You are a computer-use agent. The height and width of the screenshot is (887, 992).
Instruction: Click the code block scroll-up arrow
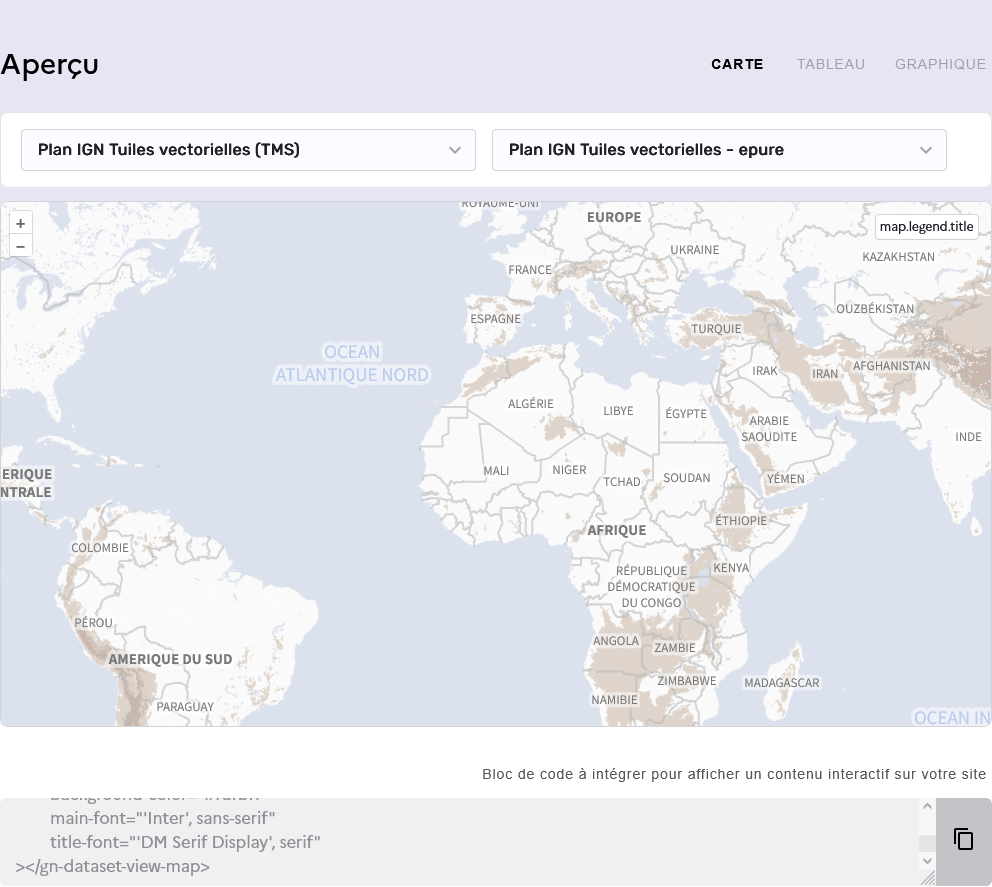click(x=927, y=807)
